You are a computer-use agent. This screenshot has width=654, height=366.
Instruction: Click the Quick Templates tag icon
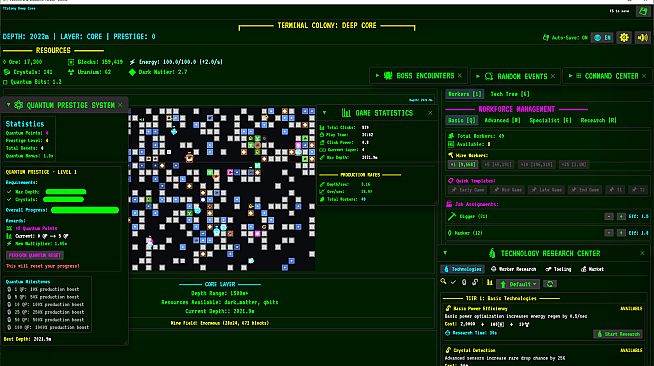450,181
